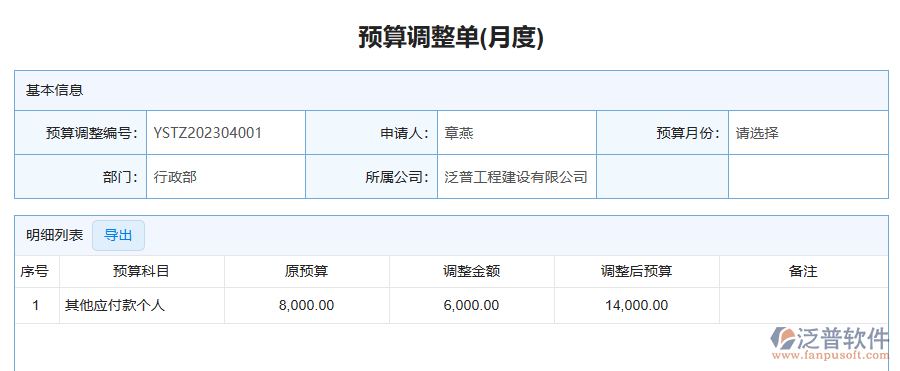
Task: Click the adjusted budget 14,000.00 cell
Action: click(637, 306)
